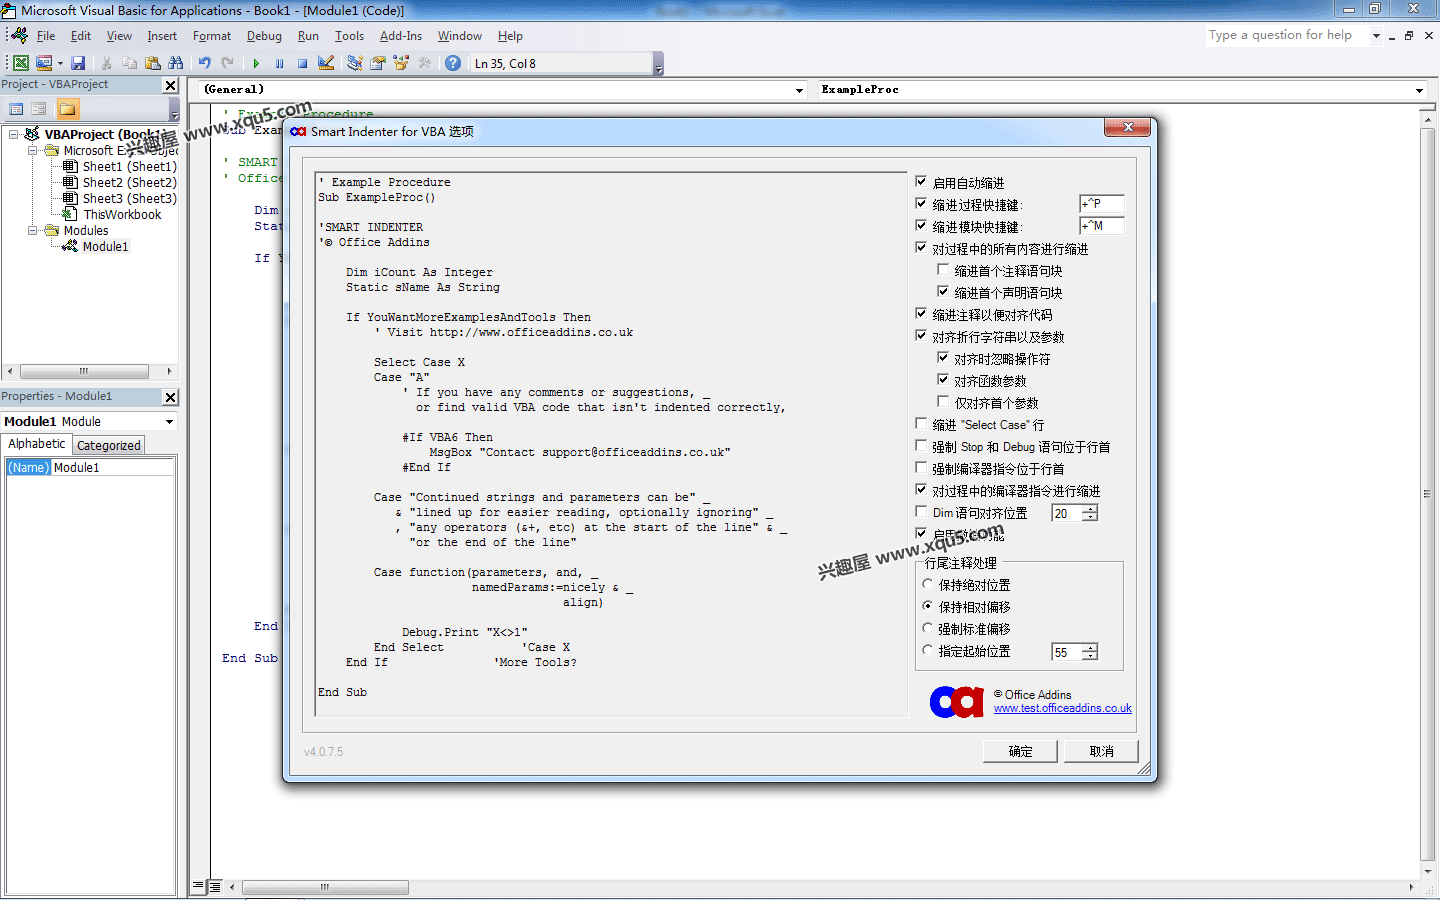Select 强制标准偏移 radio button

pos(927,629)
